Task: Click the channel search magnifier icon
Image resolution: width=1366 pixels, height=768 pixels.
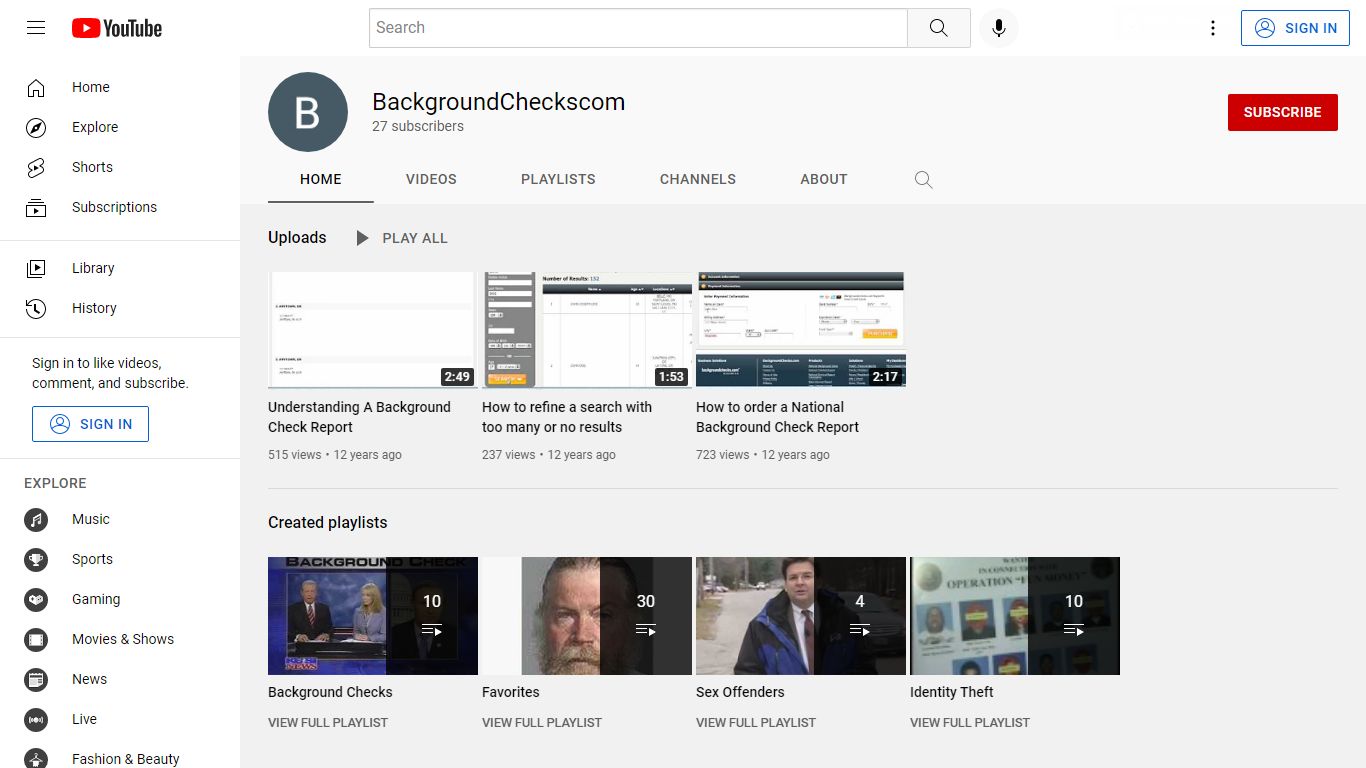Action: (923, 180)
